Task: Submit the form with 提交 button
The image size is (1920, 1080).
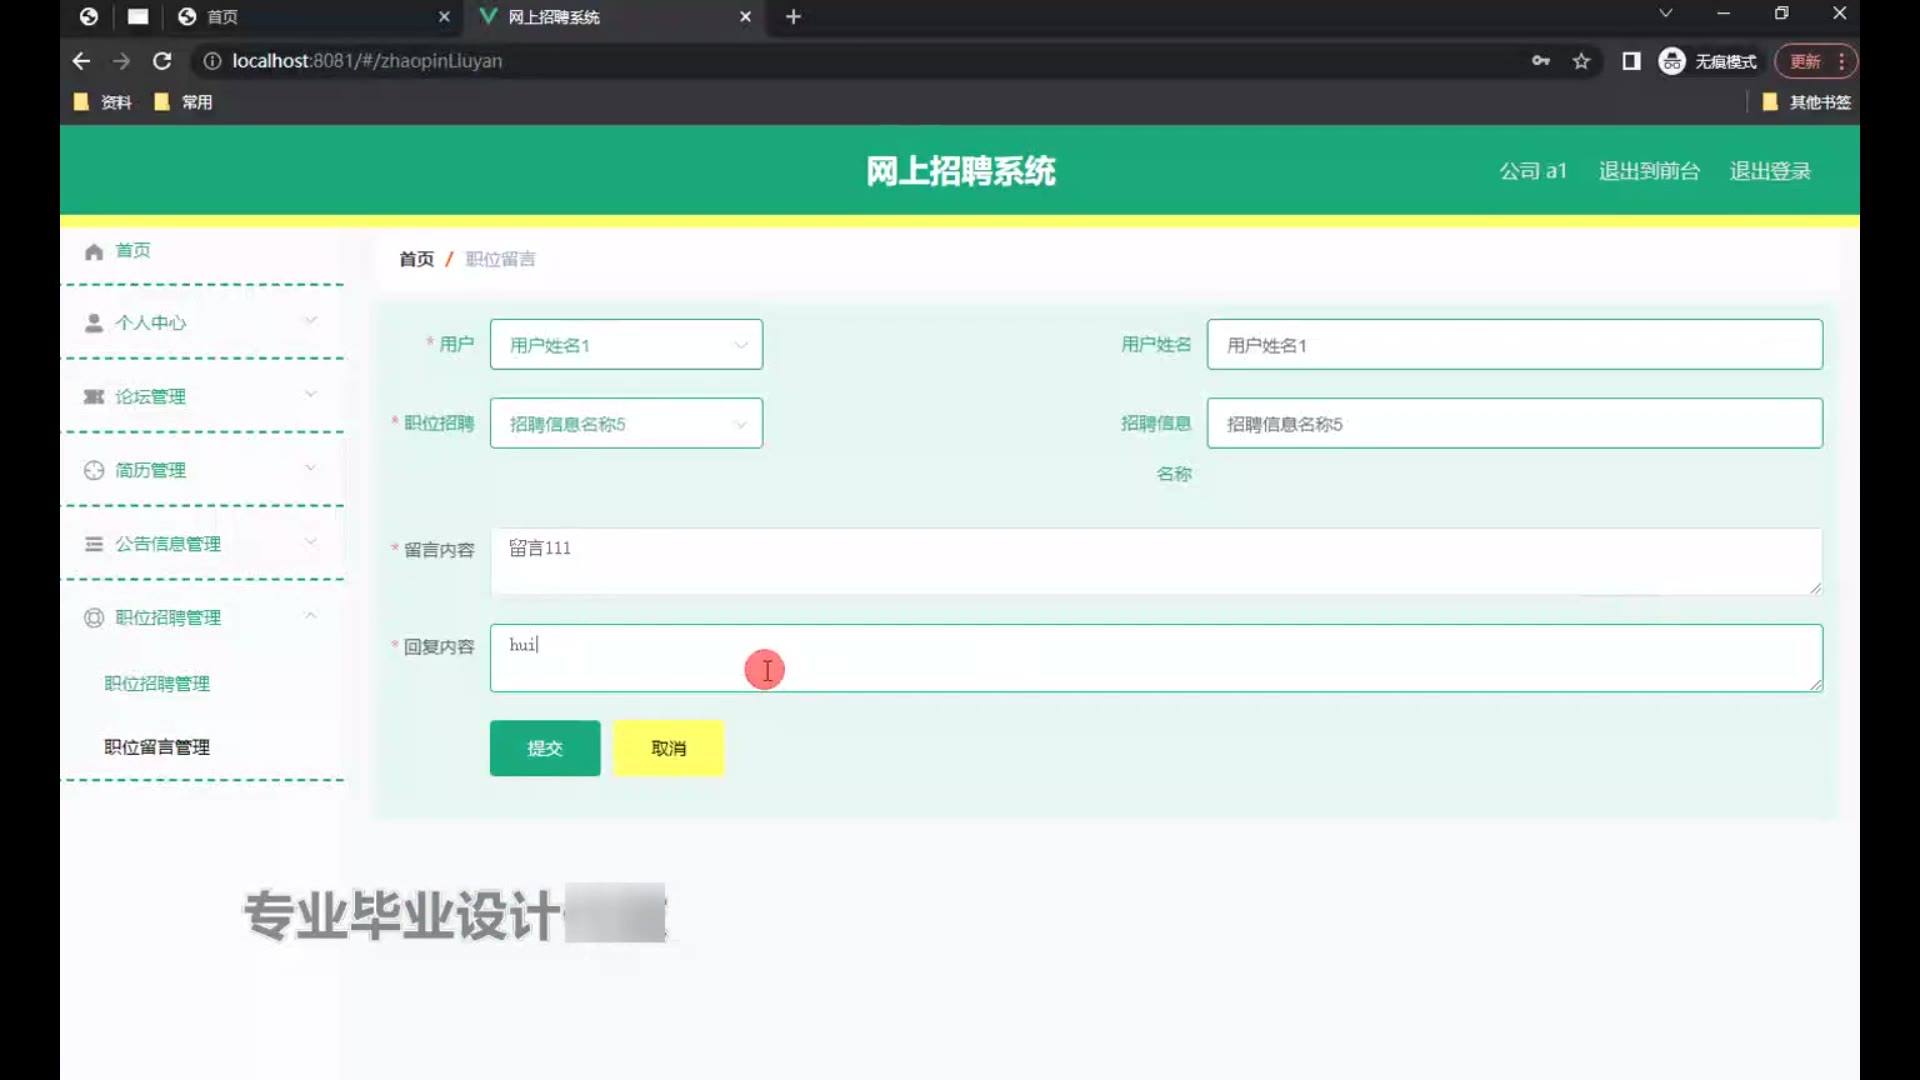Action: [545, 748]
